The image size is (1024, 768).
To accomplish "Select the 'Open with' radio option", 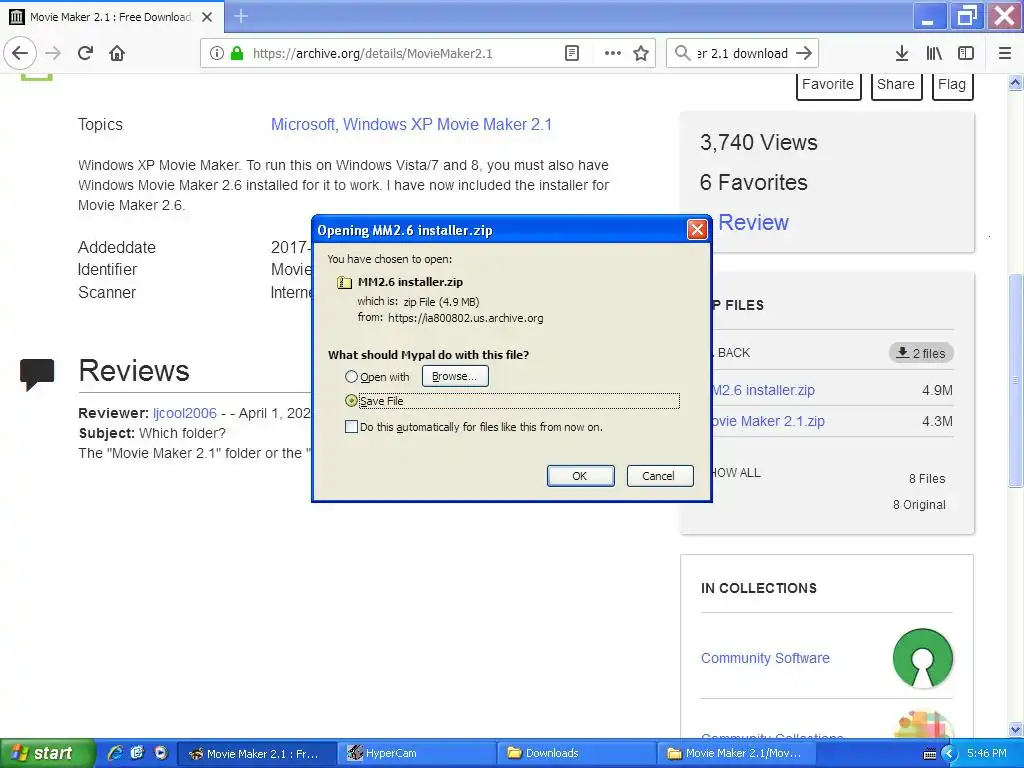I will [x=351, y=377].
